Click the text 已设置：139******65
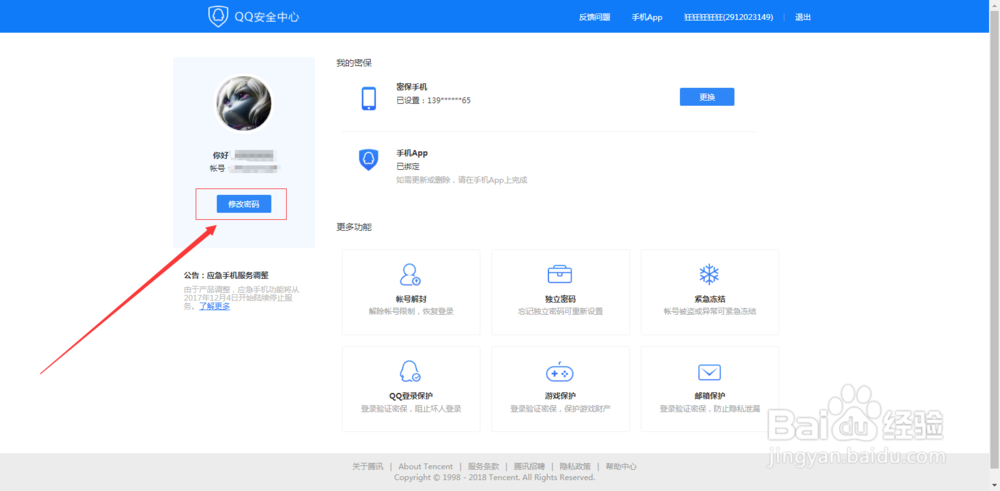Viewport: 1000px width, 491px height. tap(433, 100)
